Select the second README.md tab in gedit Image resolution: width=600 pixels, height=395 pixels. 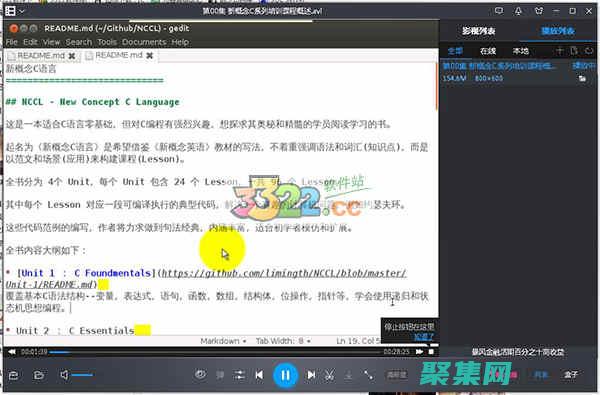pyautogui.click(x=119, y=56)
